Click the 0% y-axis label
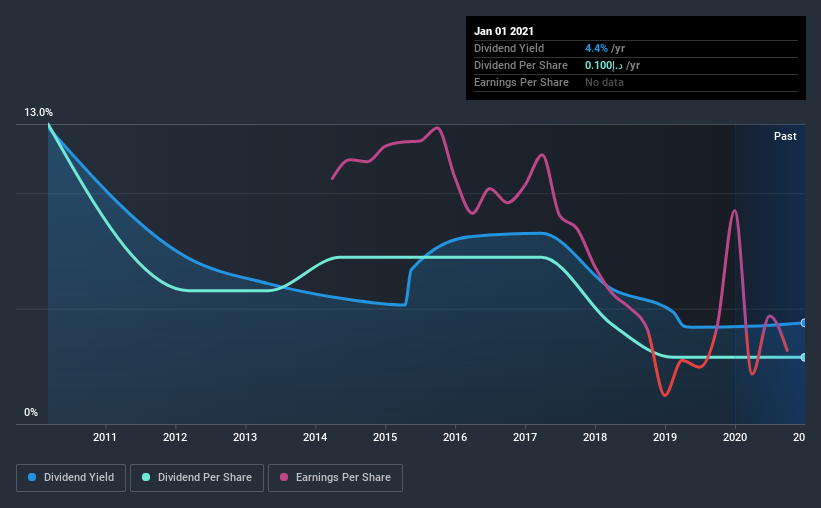The height and width of the screenshot is (508, 821). tap(31, 413)
